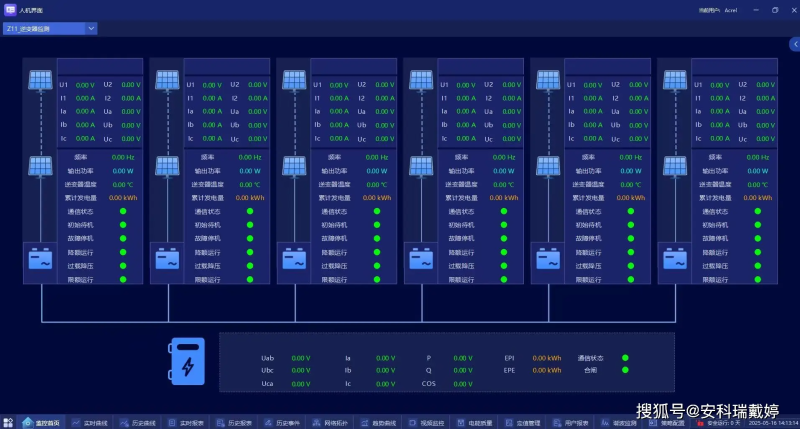Select the inverter icon in the last panel

[x=675, y=259]
